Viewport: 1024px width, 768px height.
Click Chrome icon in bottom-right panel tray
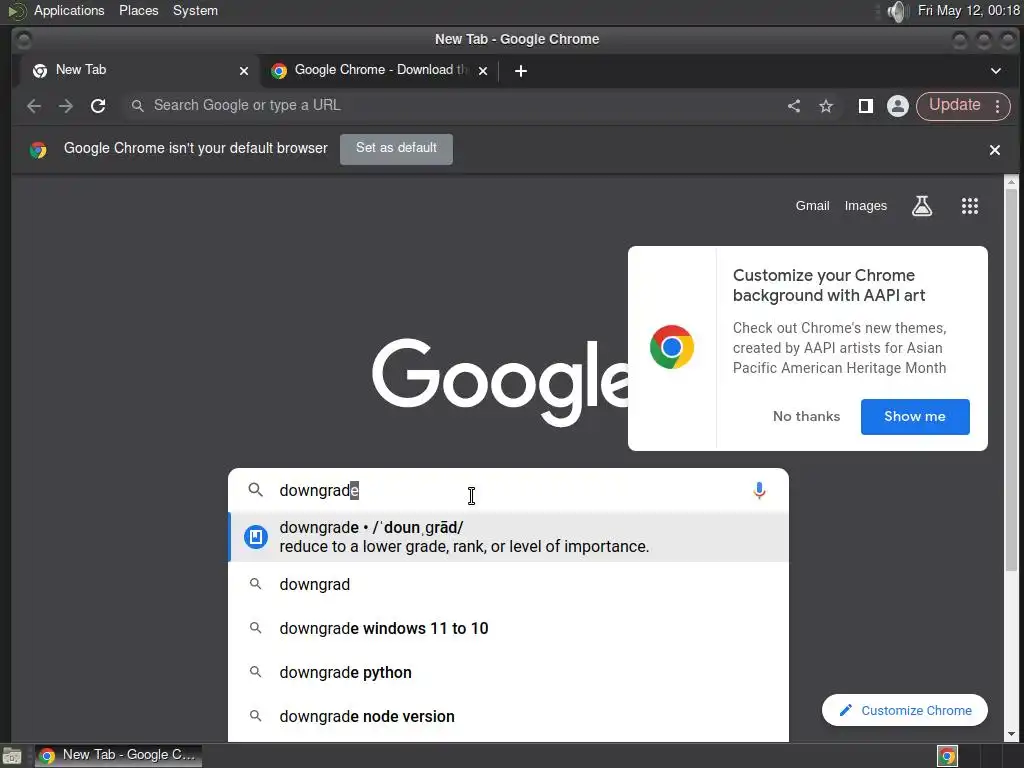tap(947, 756)
